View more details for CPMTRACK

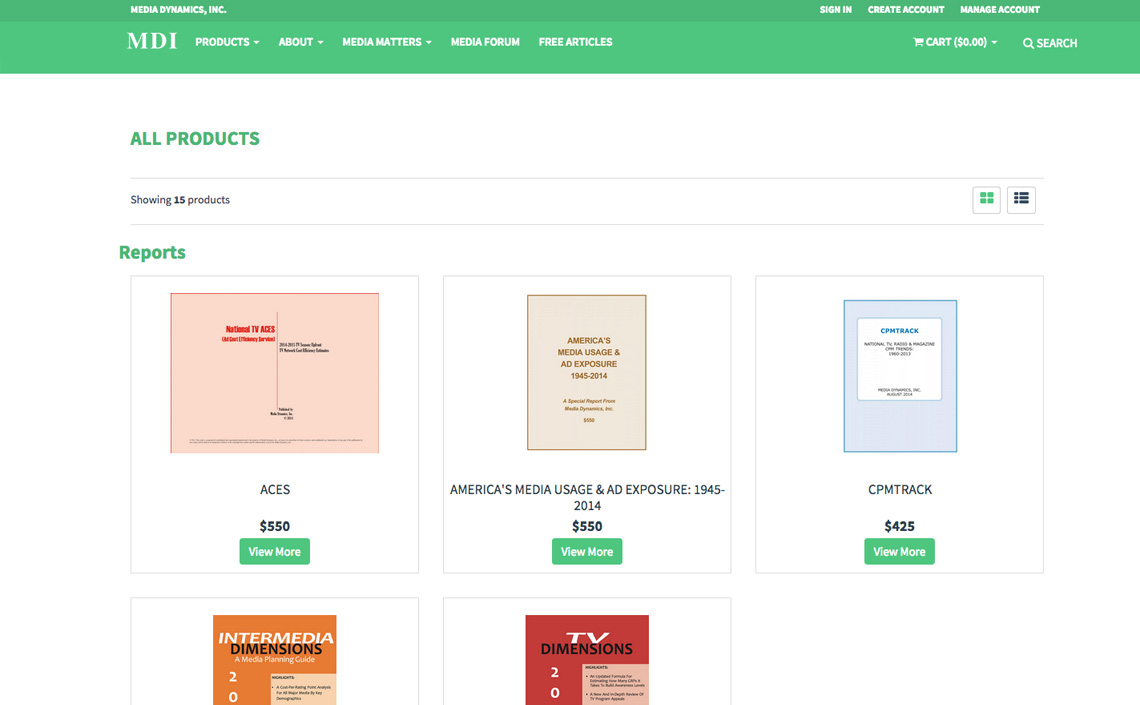[899, 552]
